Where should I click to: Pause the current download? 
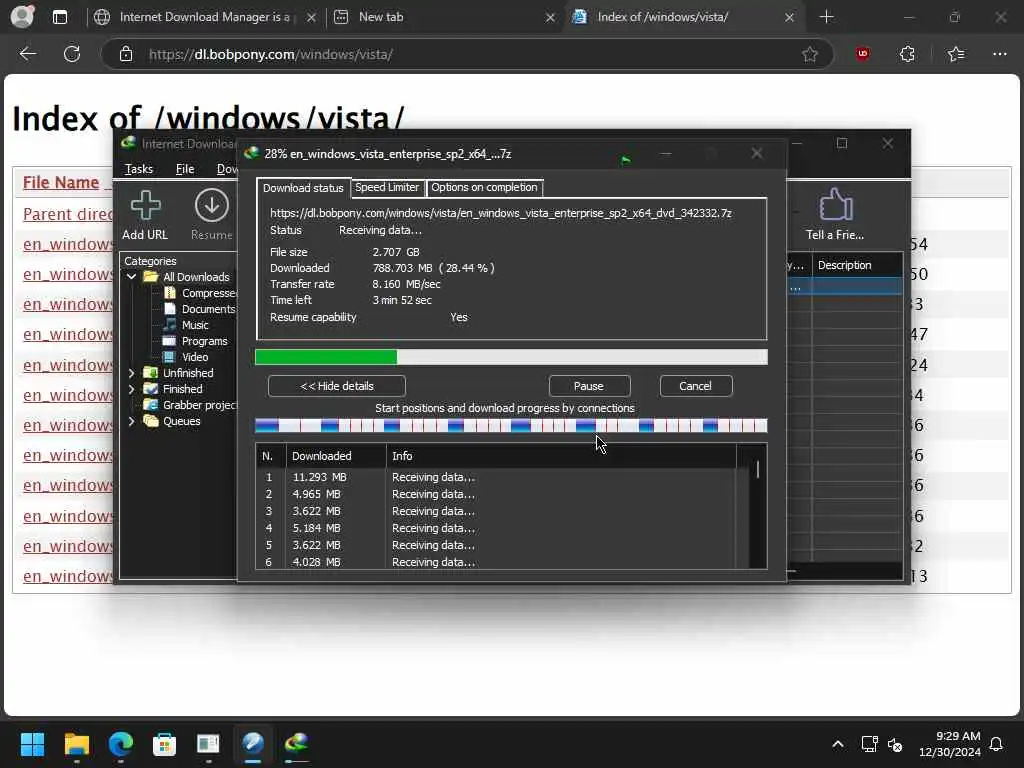(x=589, y=386)
